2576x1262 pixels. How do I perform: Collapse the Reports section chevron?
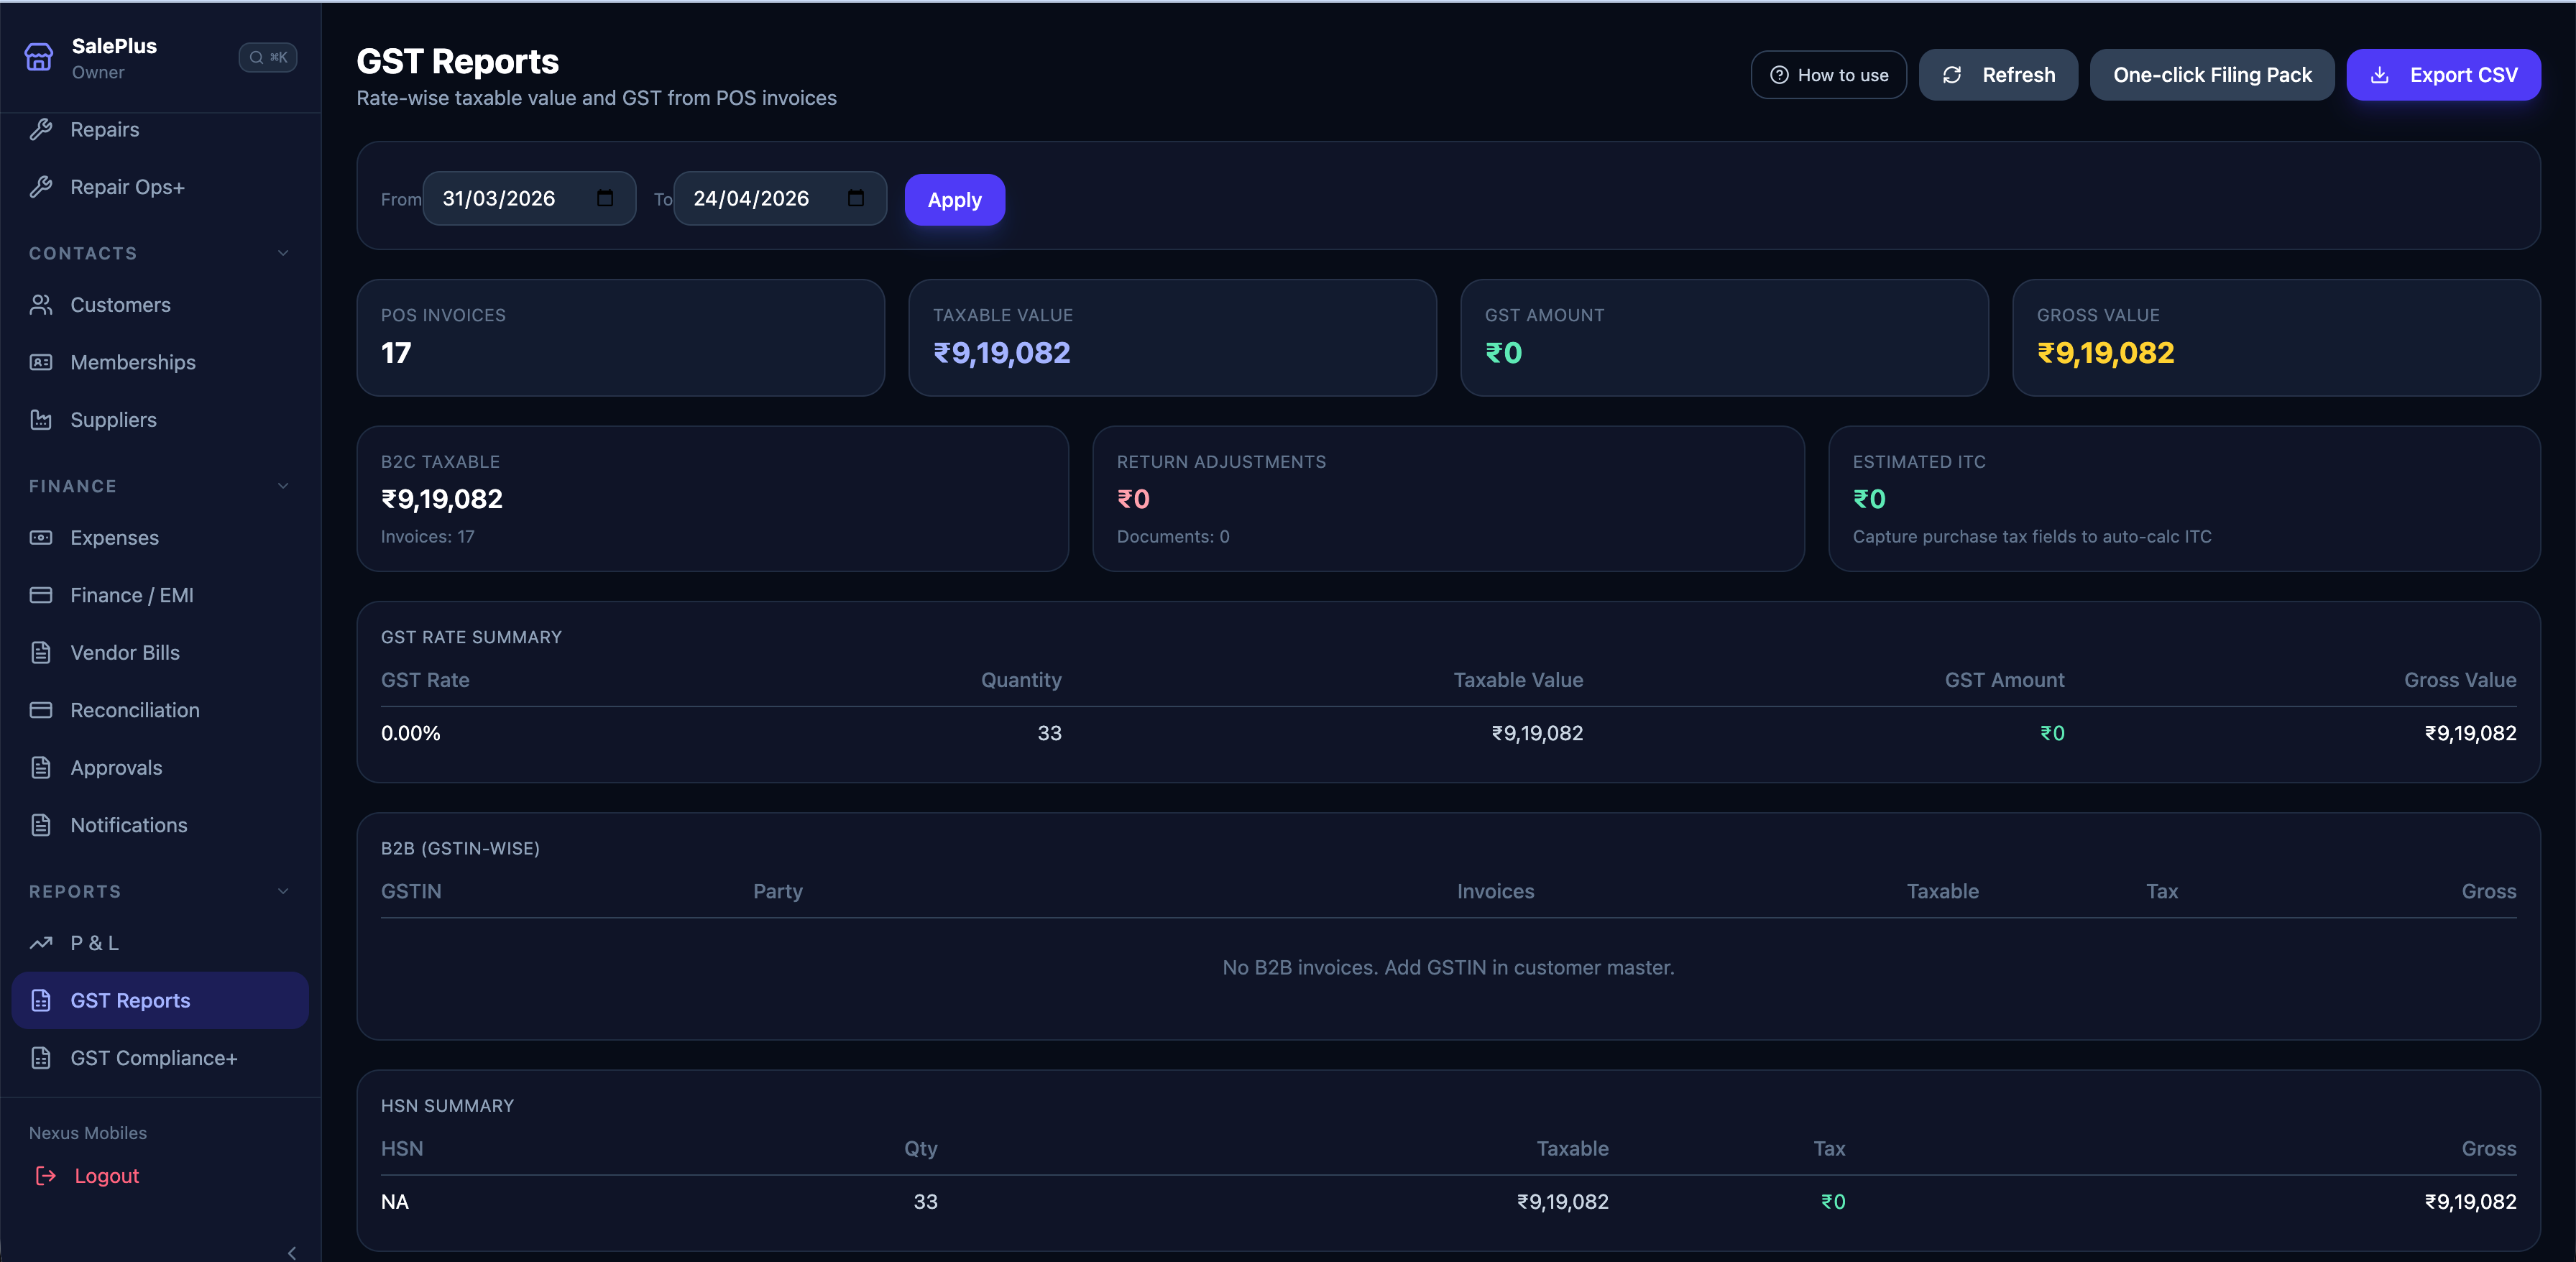point(283,891)
